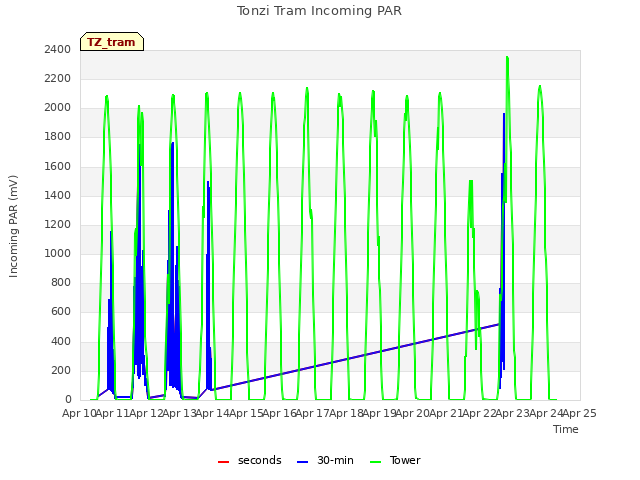The height and width of the screenshot is (480, 640).
Task: Click the Apr 19 x-axis label
Action: [379, 414]
